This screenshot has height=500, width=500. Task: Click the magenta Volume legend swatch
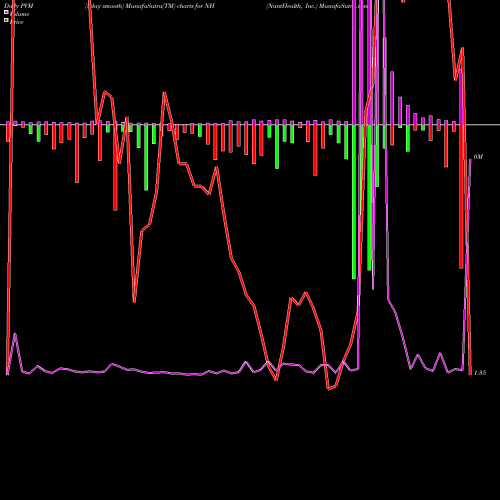[x=6, y=12]
